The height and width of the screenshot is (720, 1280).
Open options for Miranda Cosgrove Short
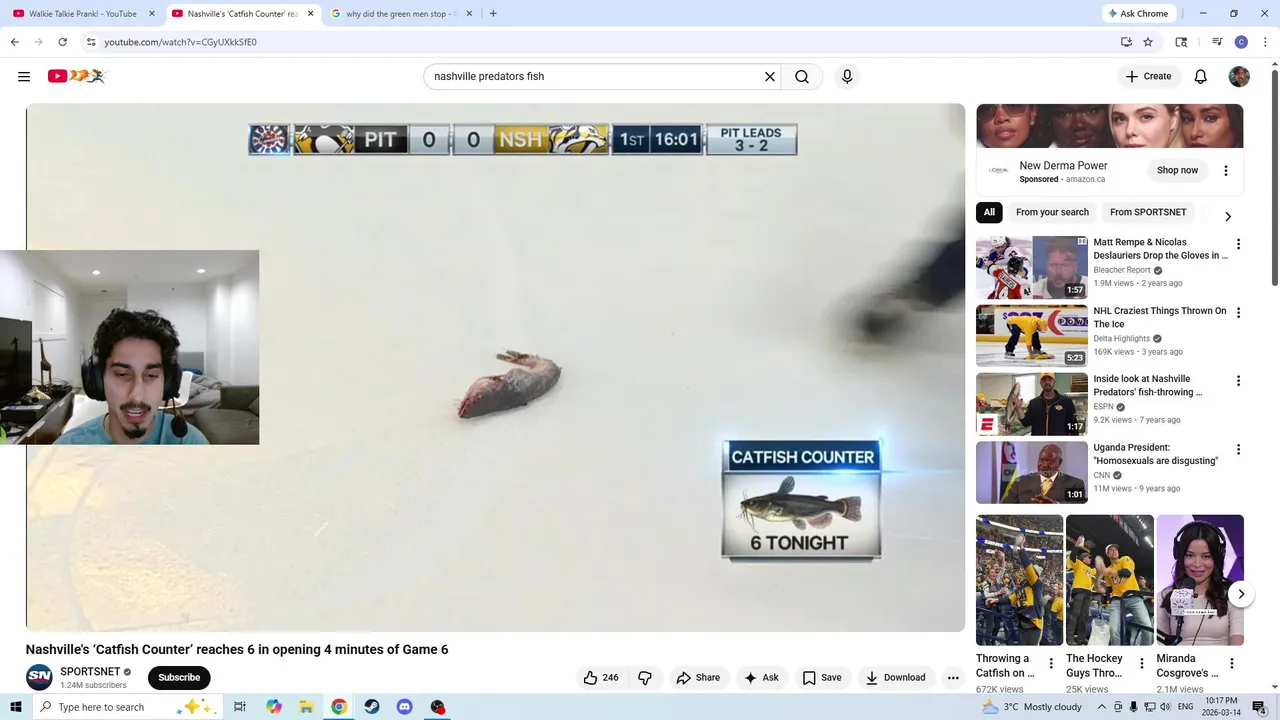pyautogui.click(x=1232, y=663)
